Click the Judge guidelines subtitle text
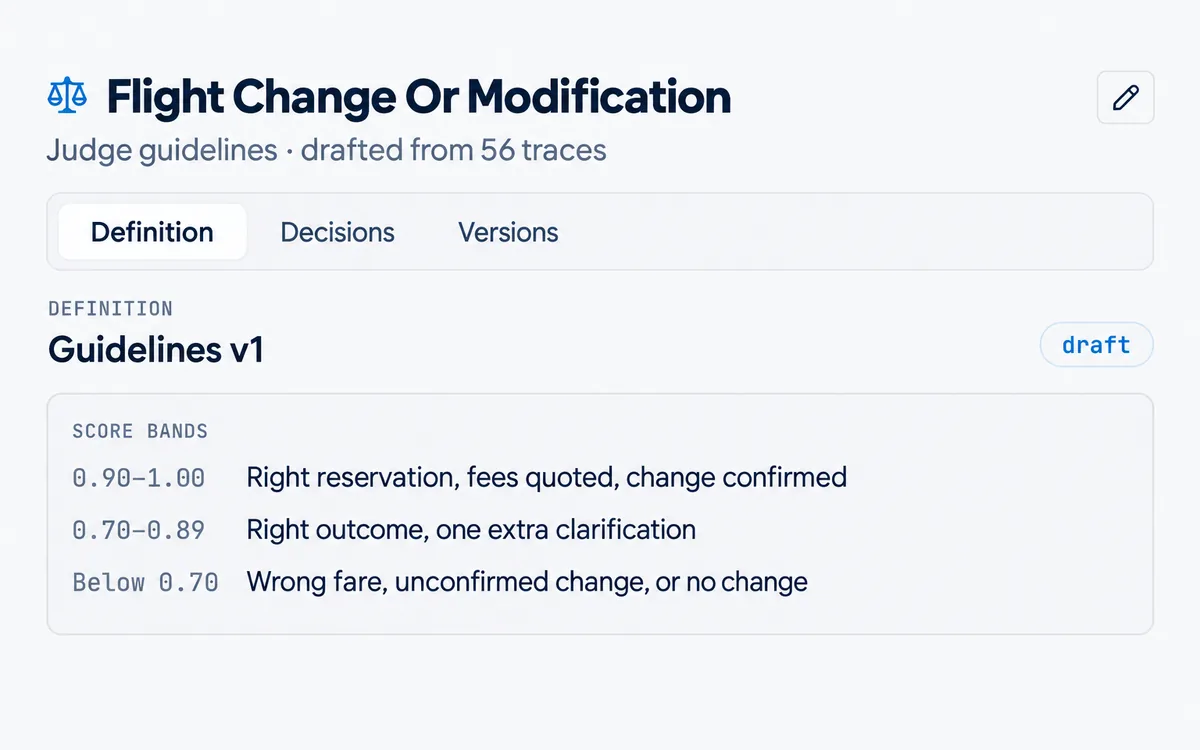The width and height of the screenshot is (1200, 750). pos(162,151)
